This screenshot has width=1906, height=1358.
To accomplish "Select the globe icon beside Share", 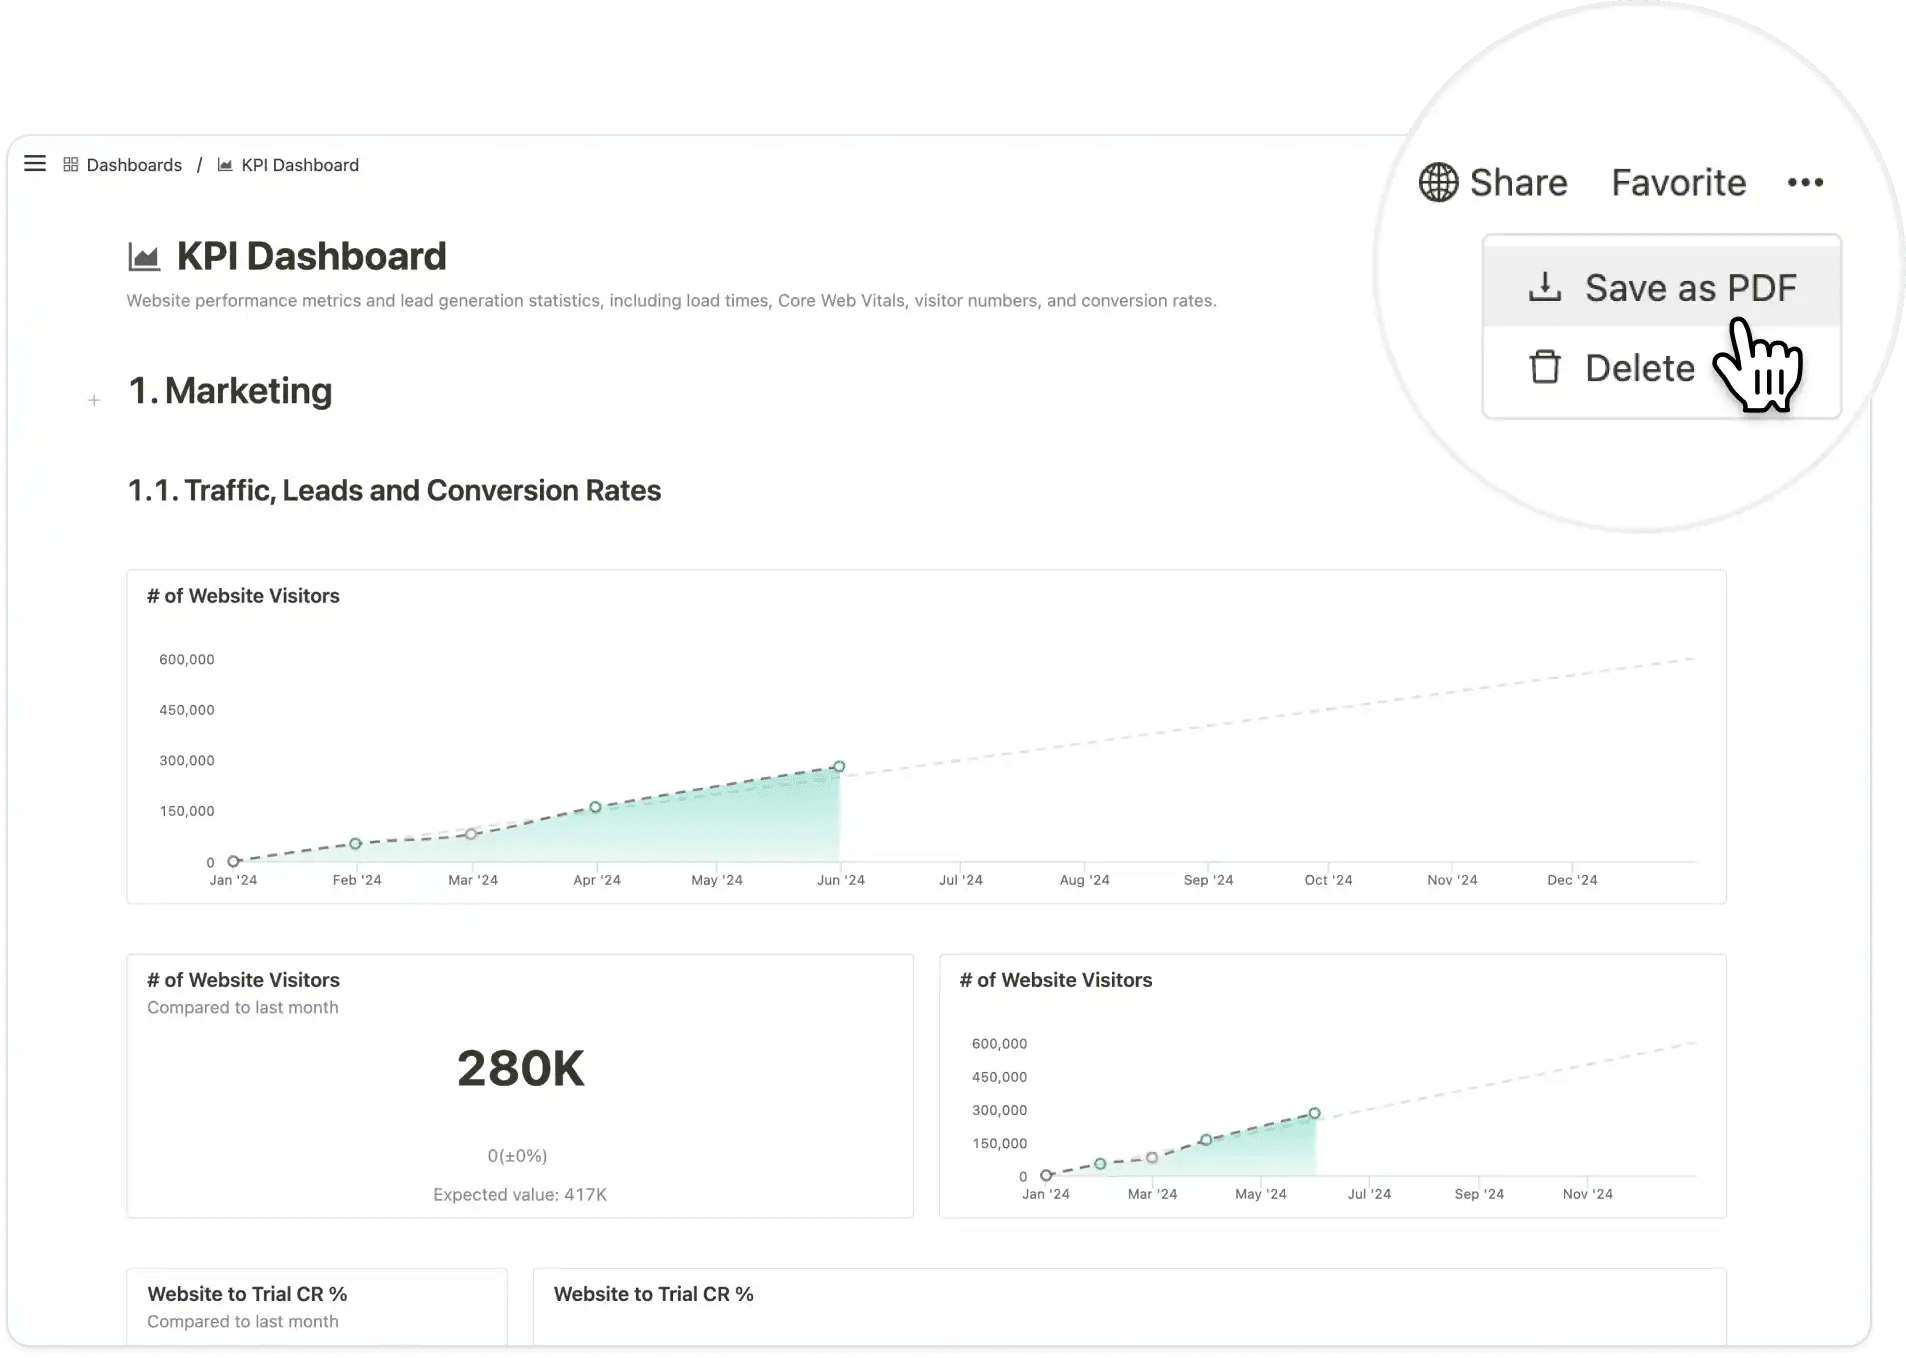I will click(1438, 182).
